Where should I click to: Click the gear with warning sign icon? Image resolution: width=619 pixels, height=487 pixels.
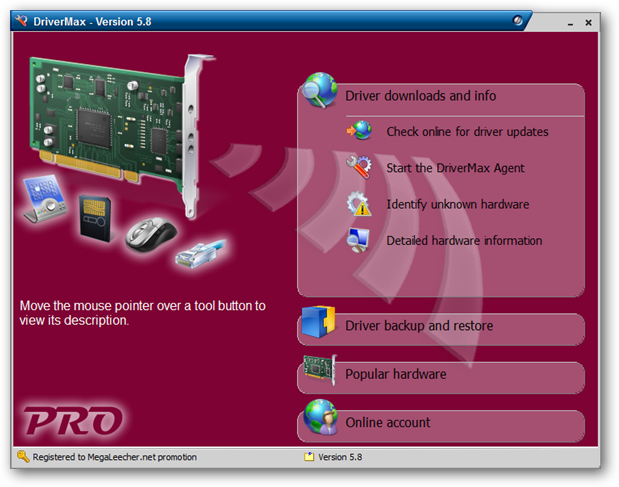click(x=359, y=204)
